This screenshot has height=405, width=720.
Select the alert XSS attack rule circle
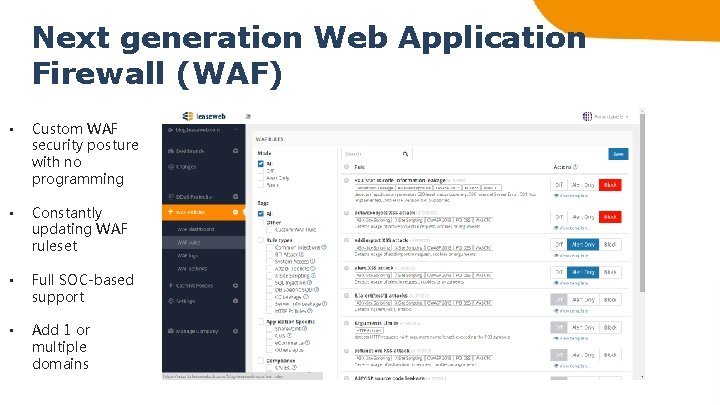[x=347, y=268]
